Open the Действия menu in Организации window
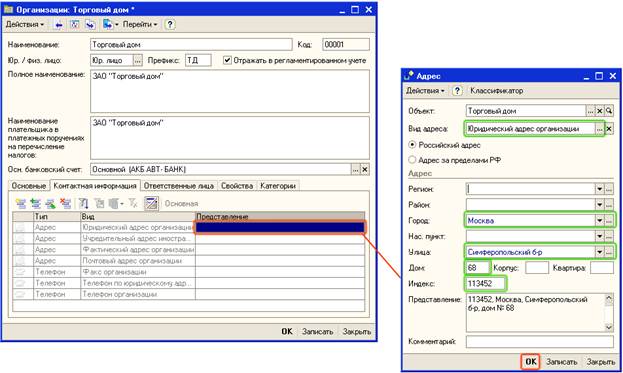Viewport: 623px width, 373px height. pos(25,25)
